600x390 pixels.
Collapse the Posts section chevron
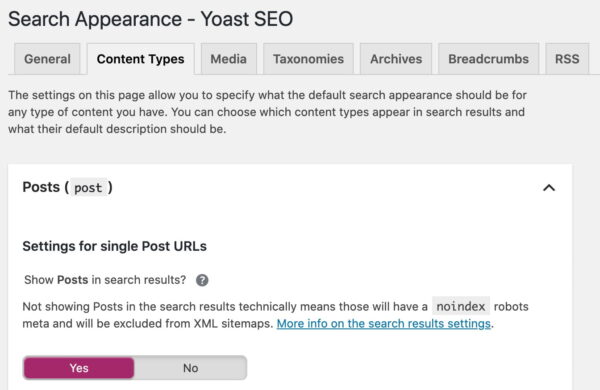549,188
